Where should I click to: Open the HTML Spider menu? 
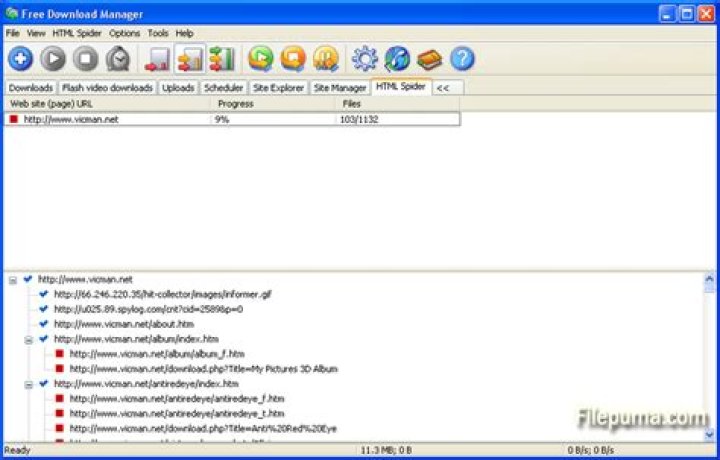click(77, 33)
